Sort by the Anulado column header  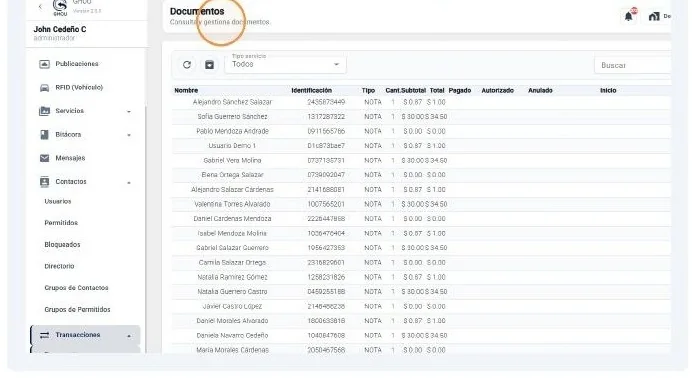540,90
